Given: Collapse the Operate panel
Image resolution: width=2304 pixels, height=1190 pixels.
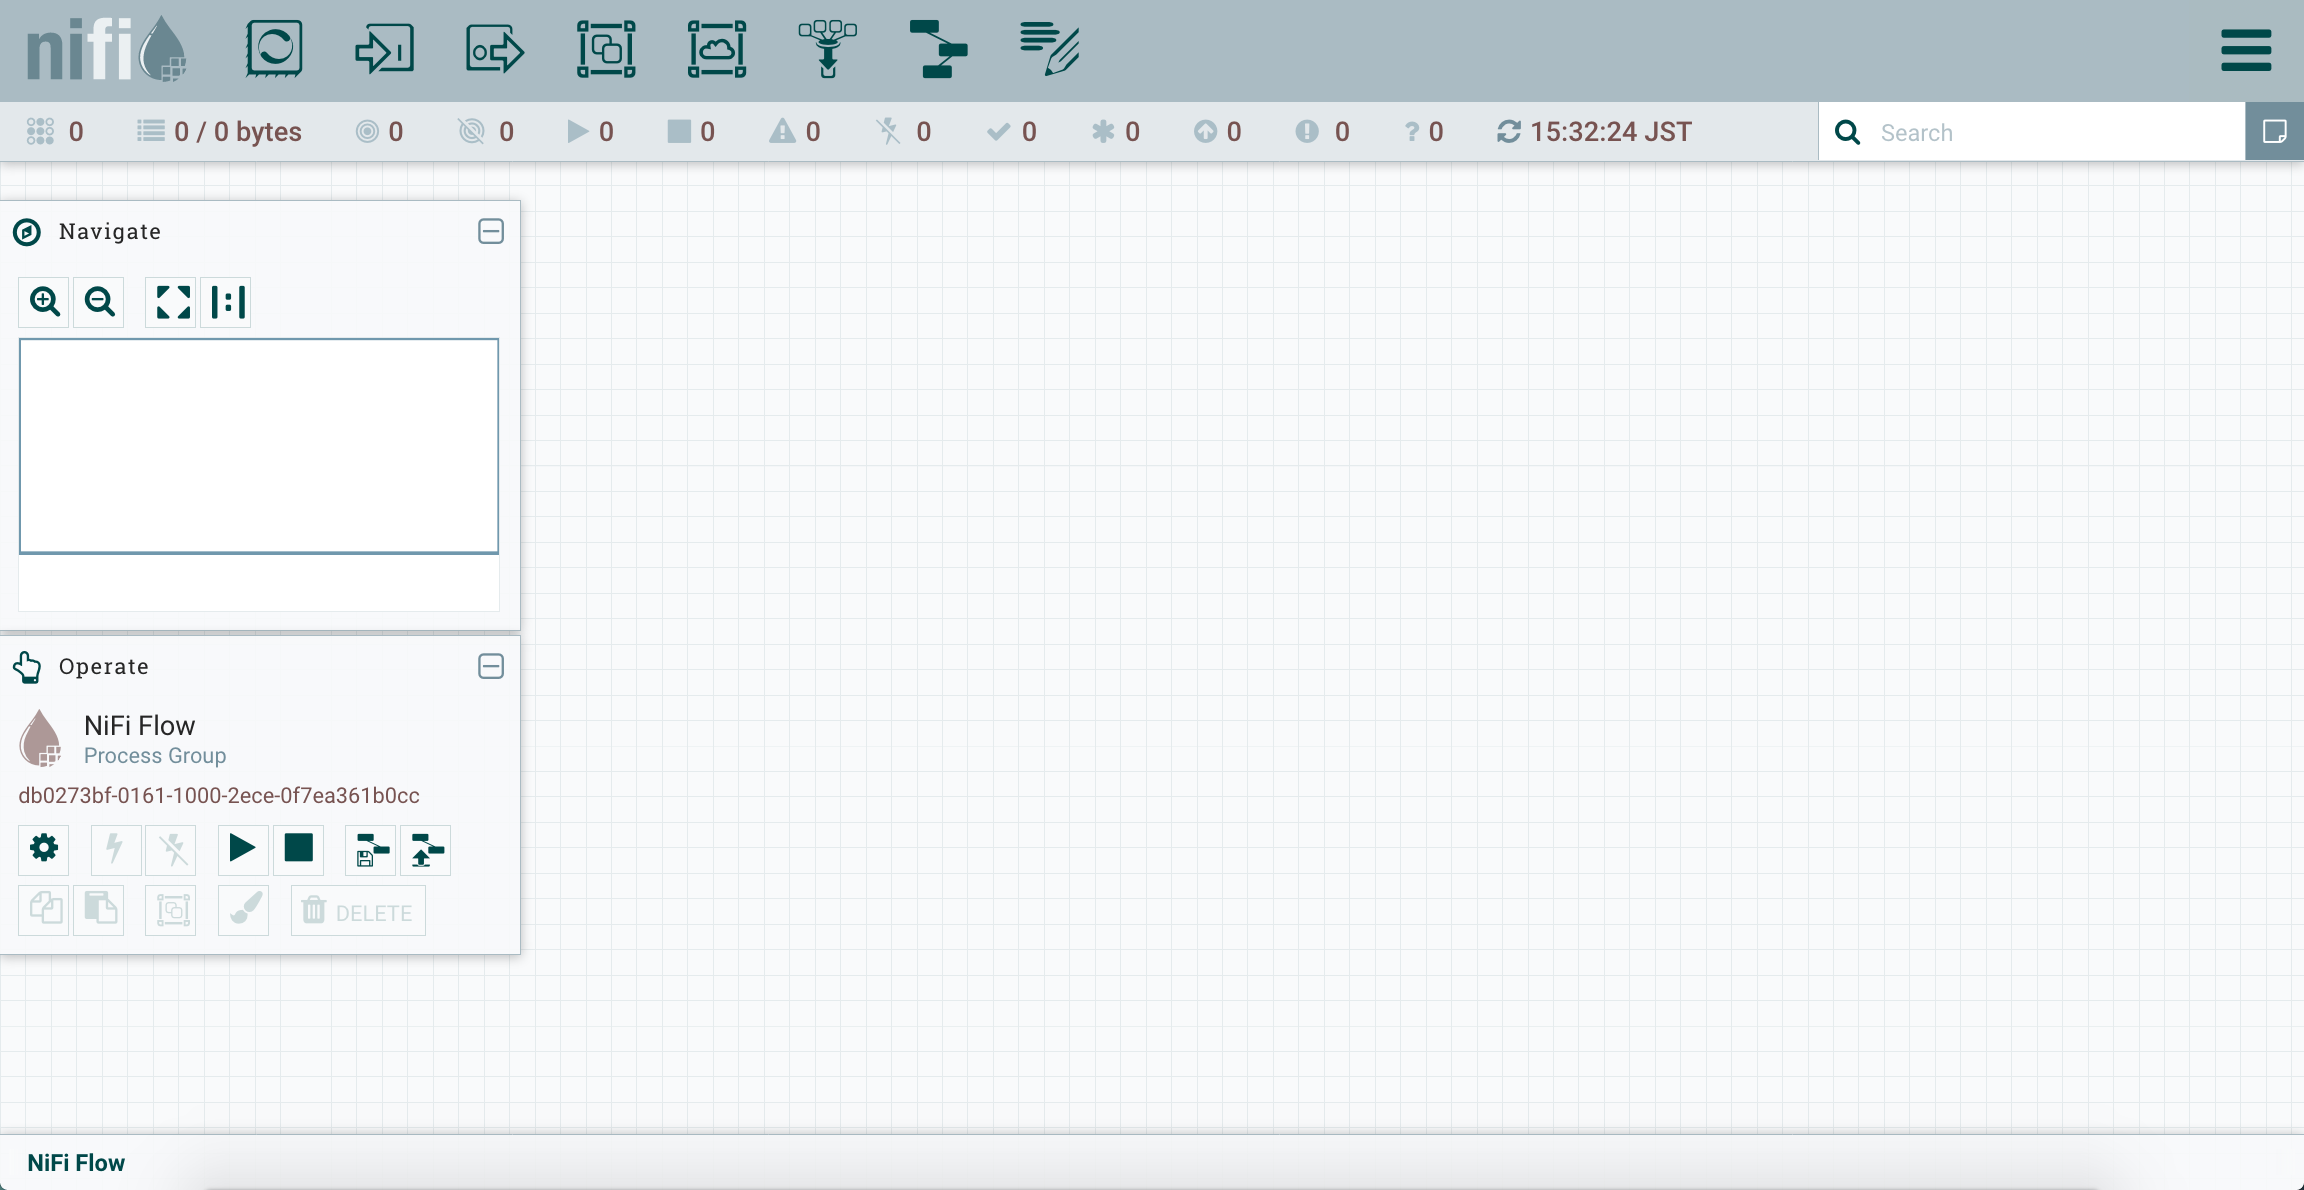Looking at the screenshot, I should (491, 666).
